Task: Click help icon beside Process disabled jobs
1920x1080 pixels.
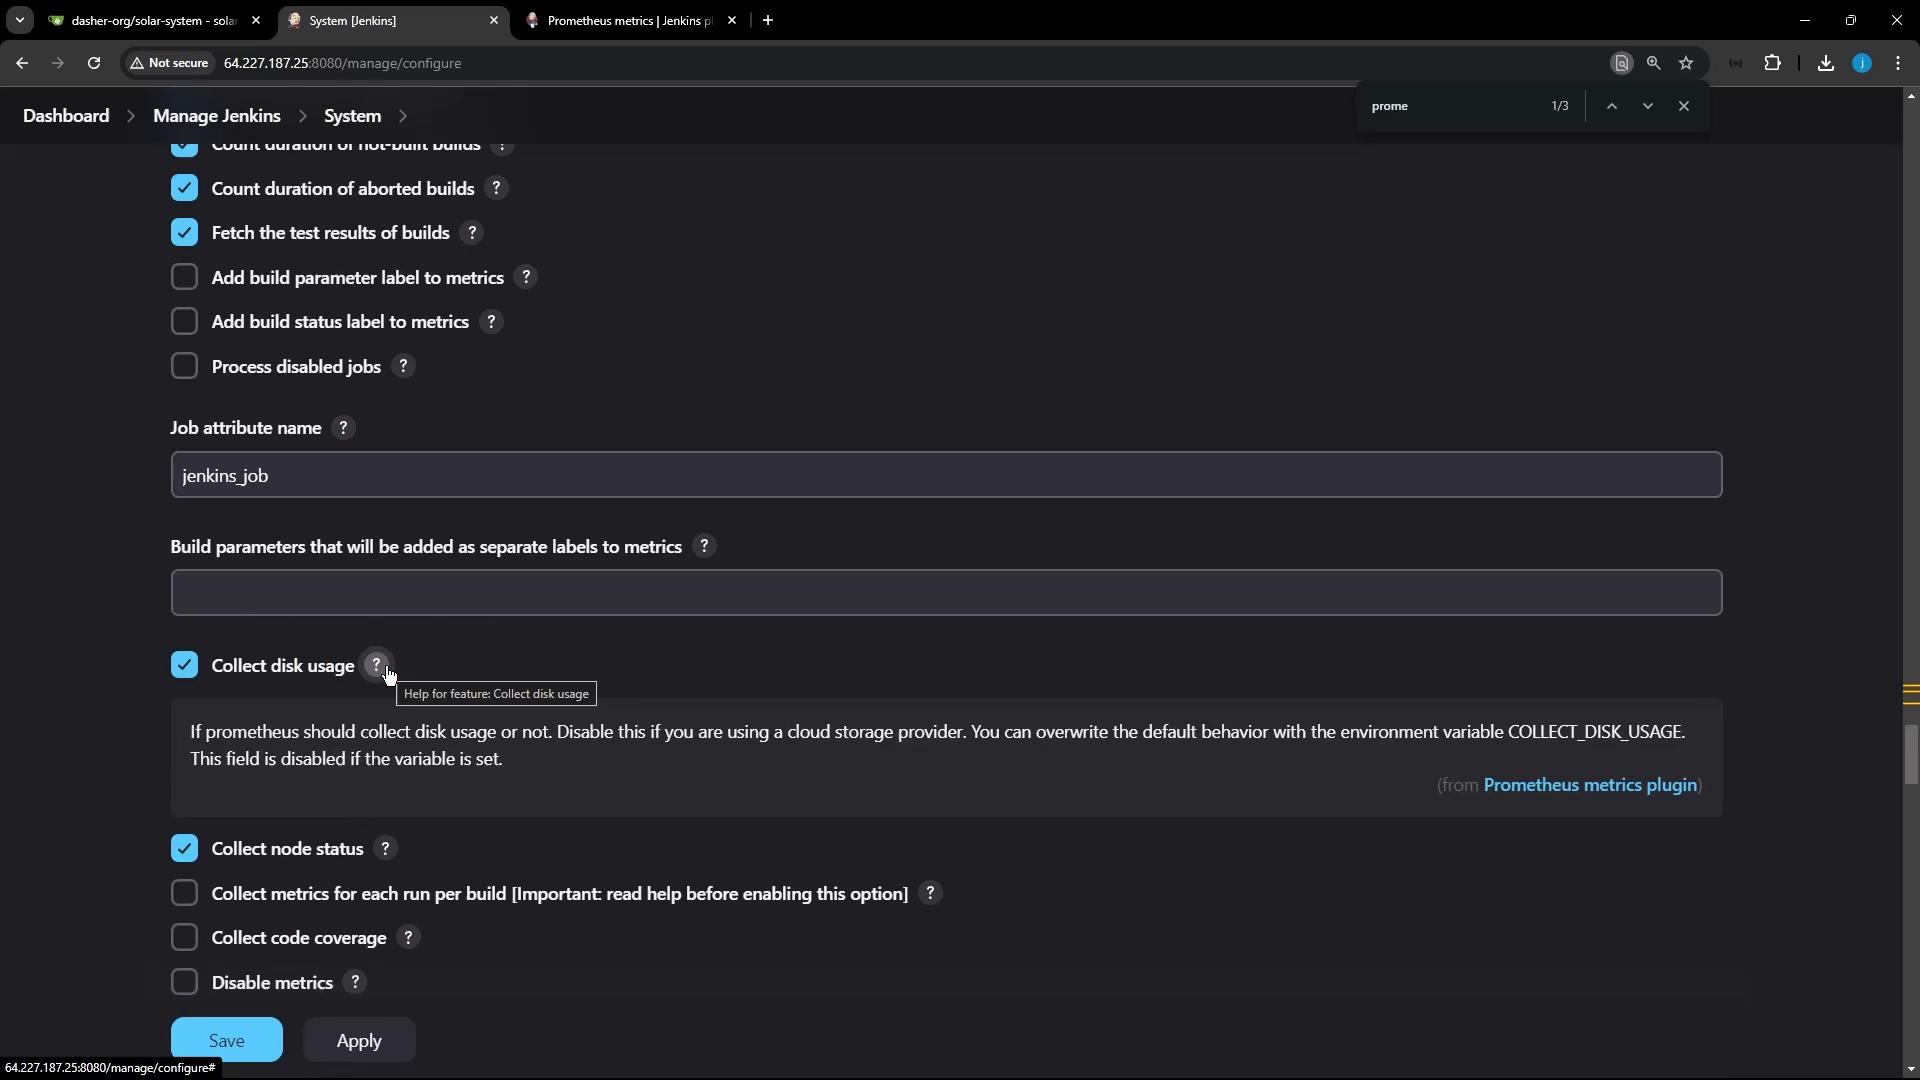Action: pyautogui.click(x=403, y=367)
